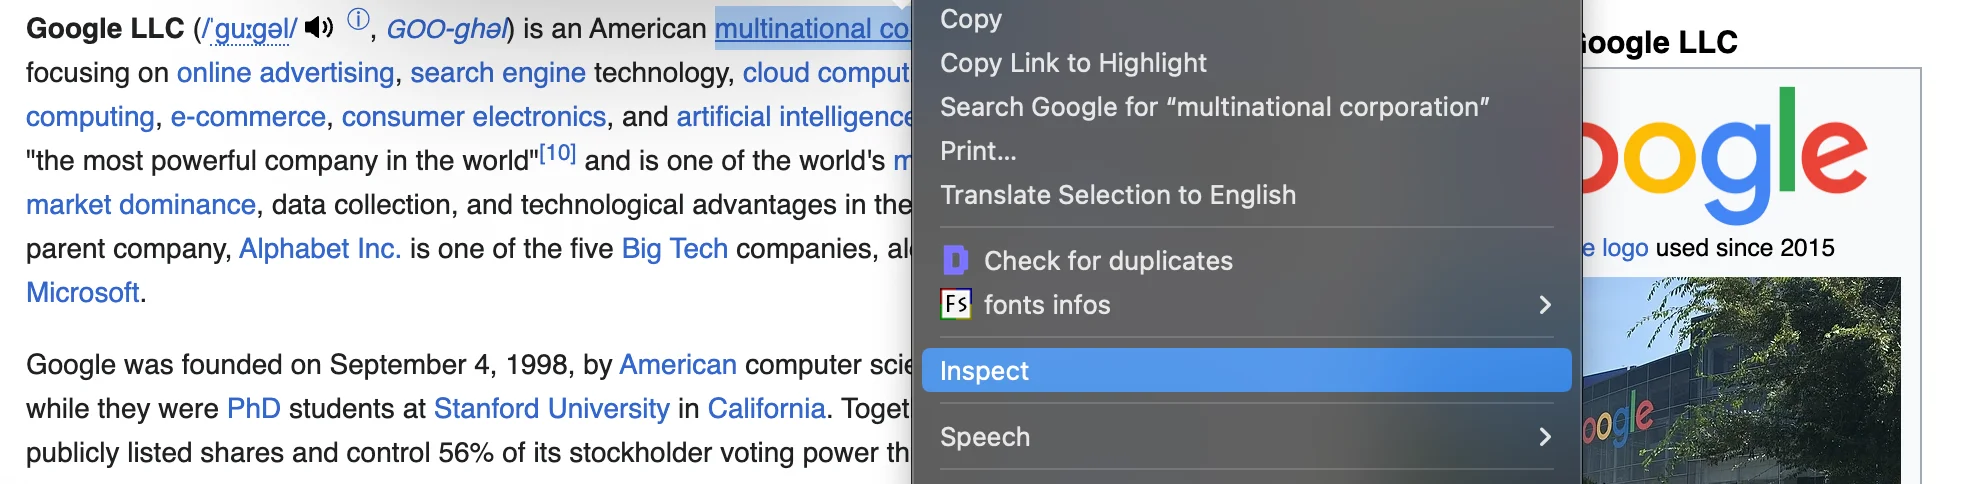Open the multinational corporation link
Image resolution: width=1976 pixels, height=484 pixels.
[x=812, y=29]
